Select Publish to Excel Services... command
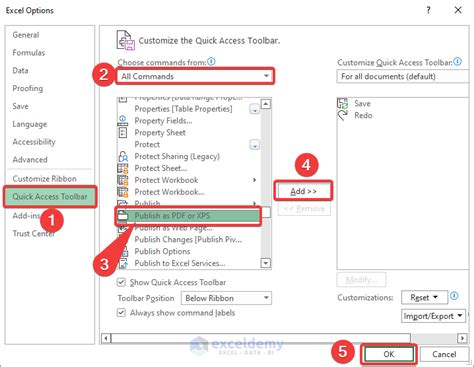The width and height of the screenshot is (474, 367). (x=180, y=263)
